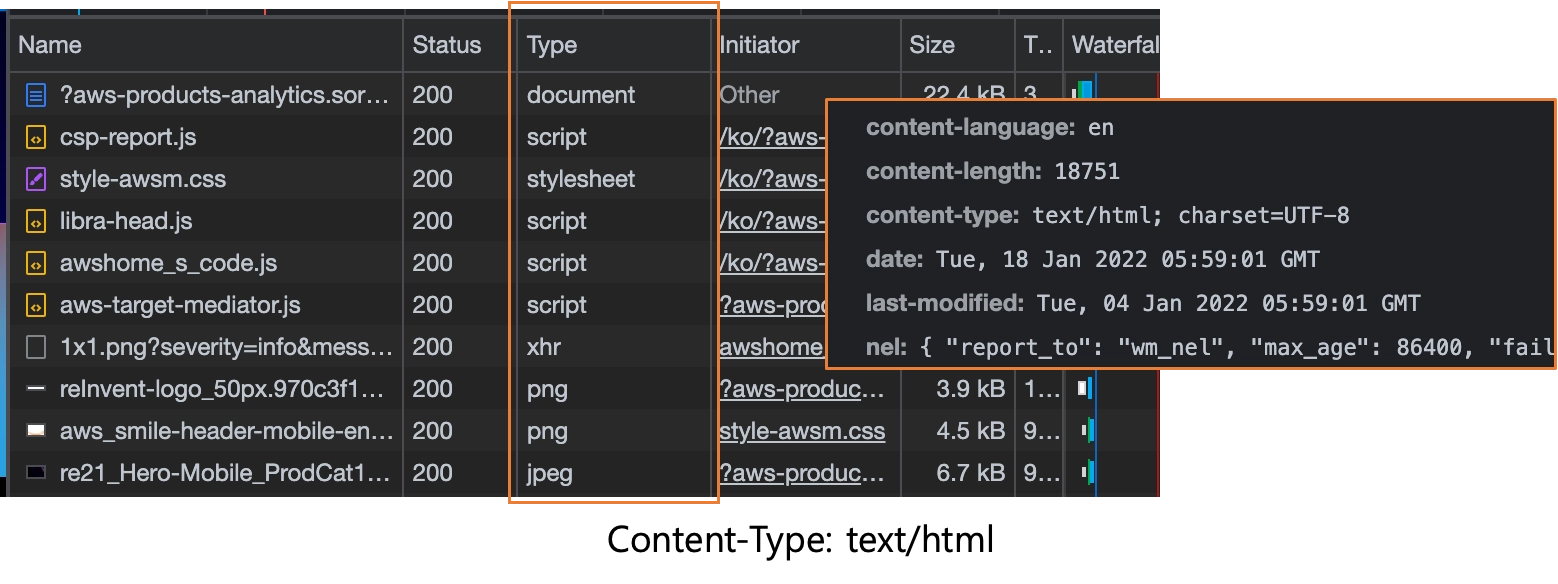Select the libra-head.js request name
The image size is (1558, 584).
click(x=126, y=221)
